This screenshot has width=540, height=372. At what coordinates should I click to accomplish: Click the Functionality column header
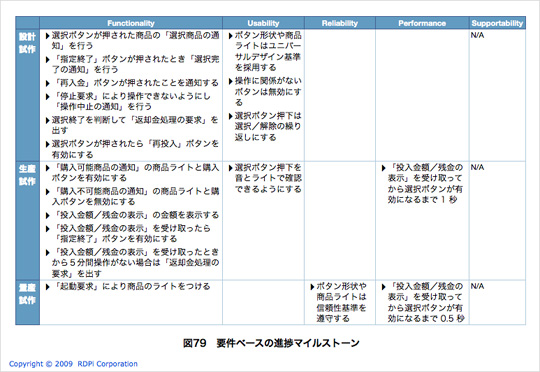tap(131, 23)
